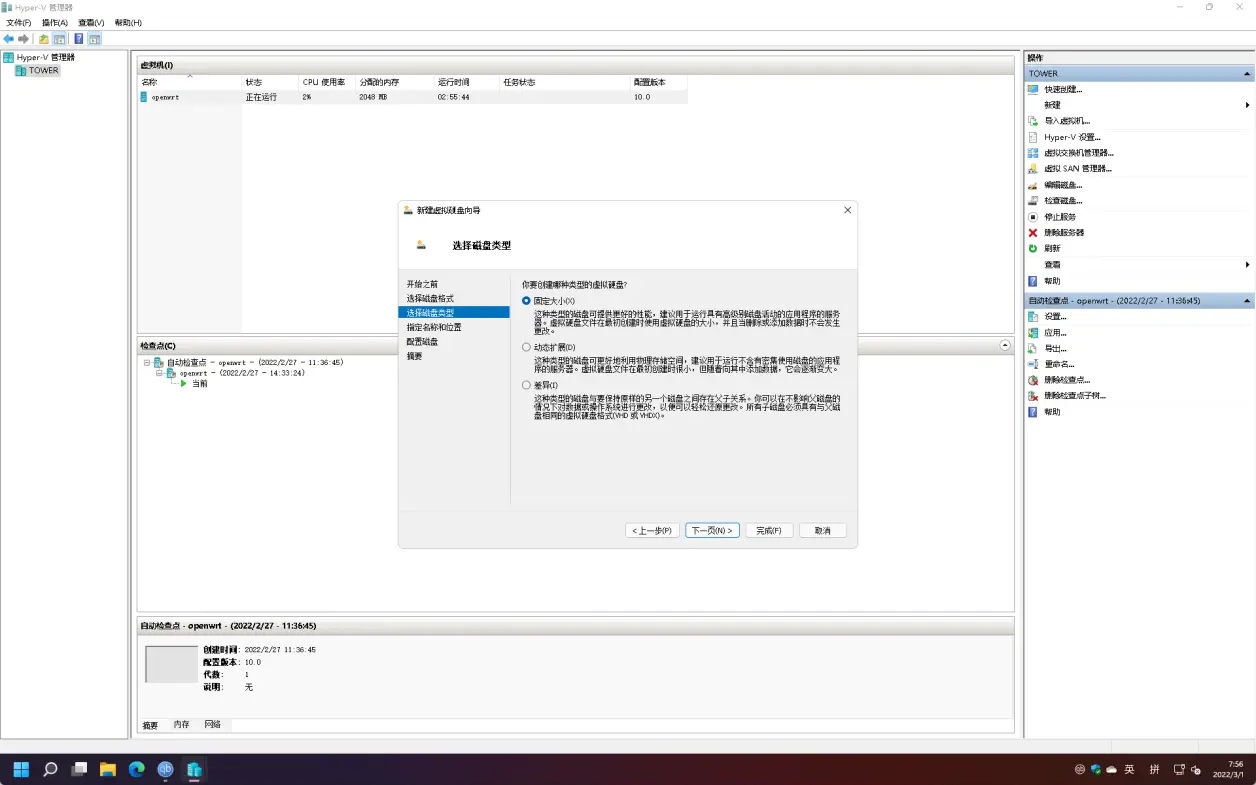Collapse the 检查点 panel chevron
Screen dimensions: 1256x785
(1005, 345)
